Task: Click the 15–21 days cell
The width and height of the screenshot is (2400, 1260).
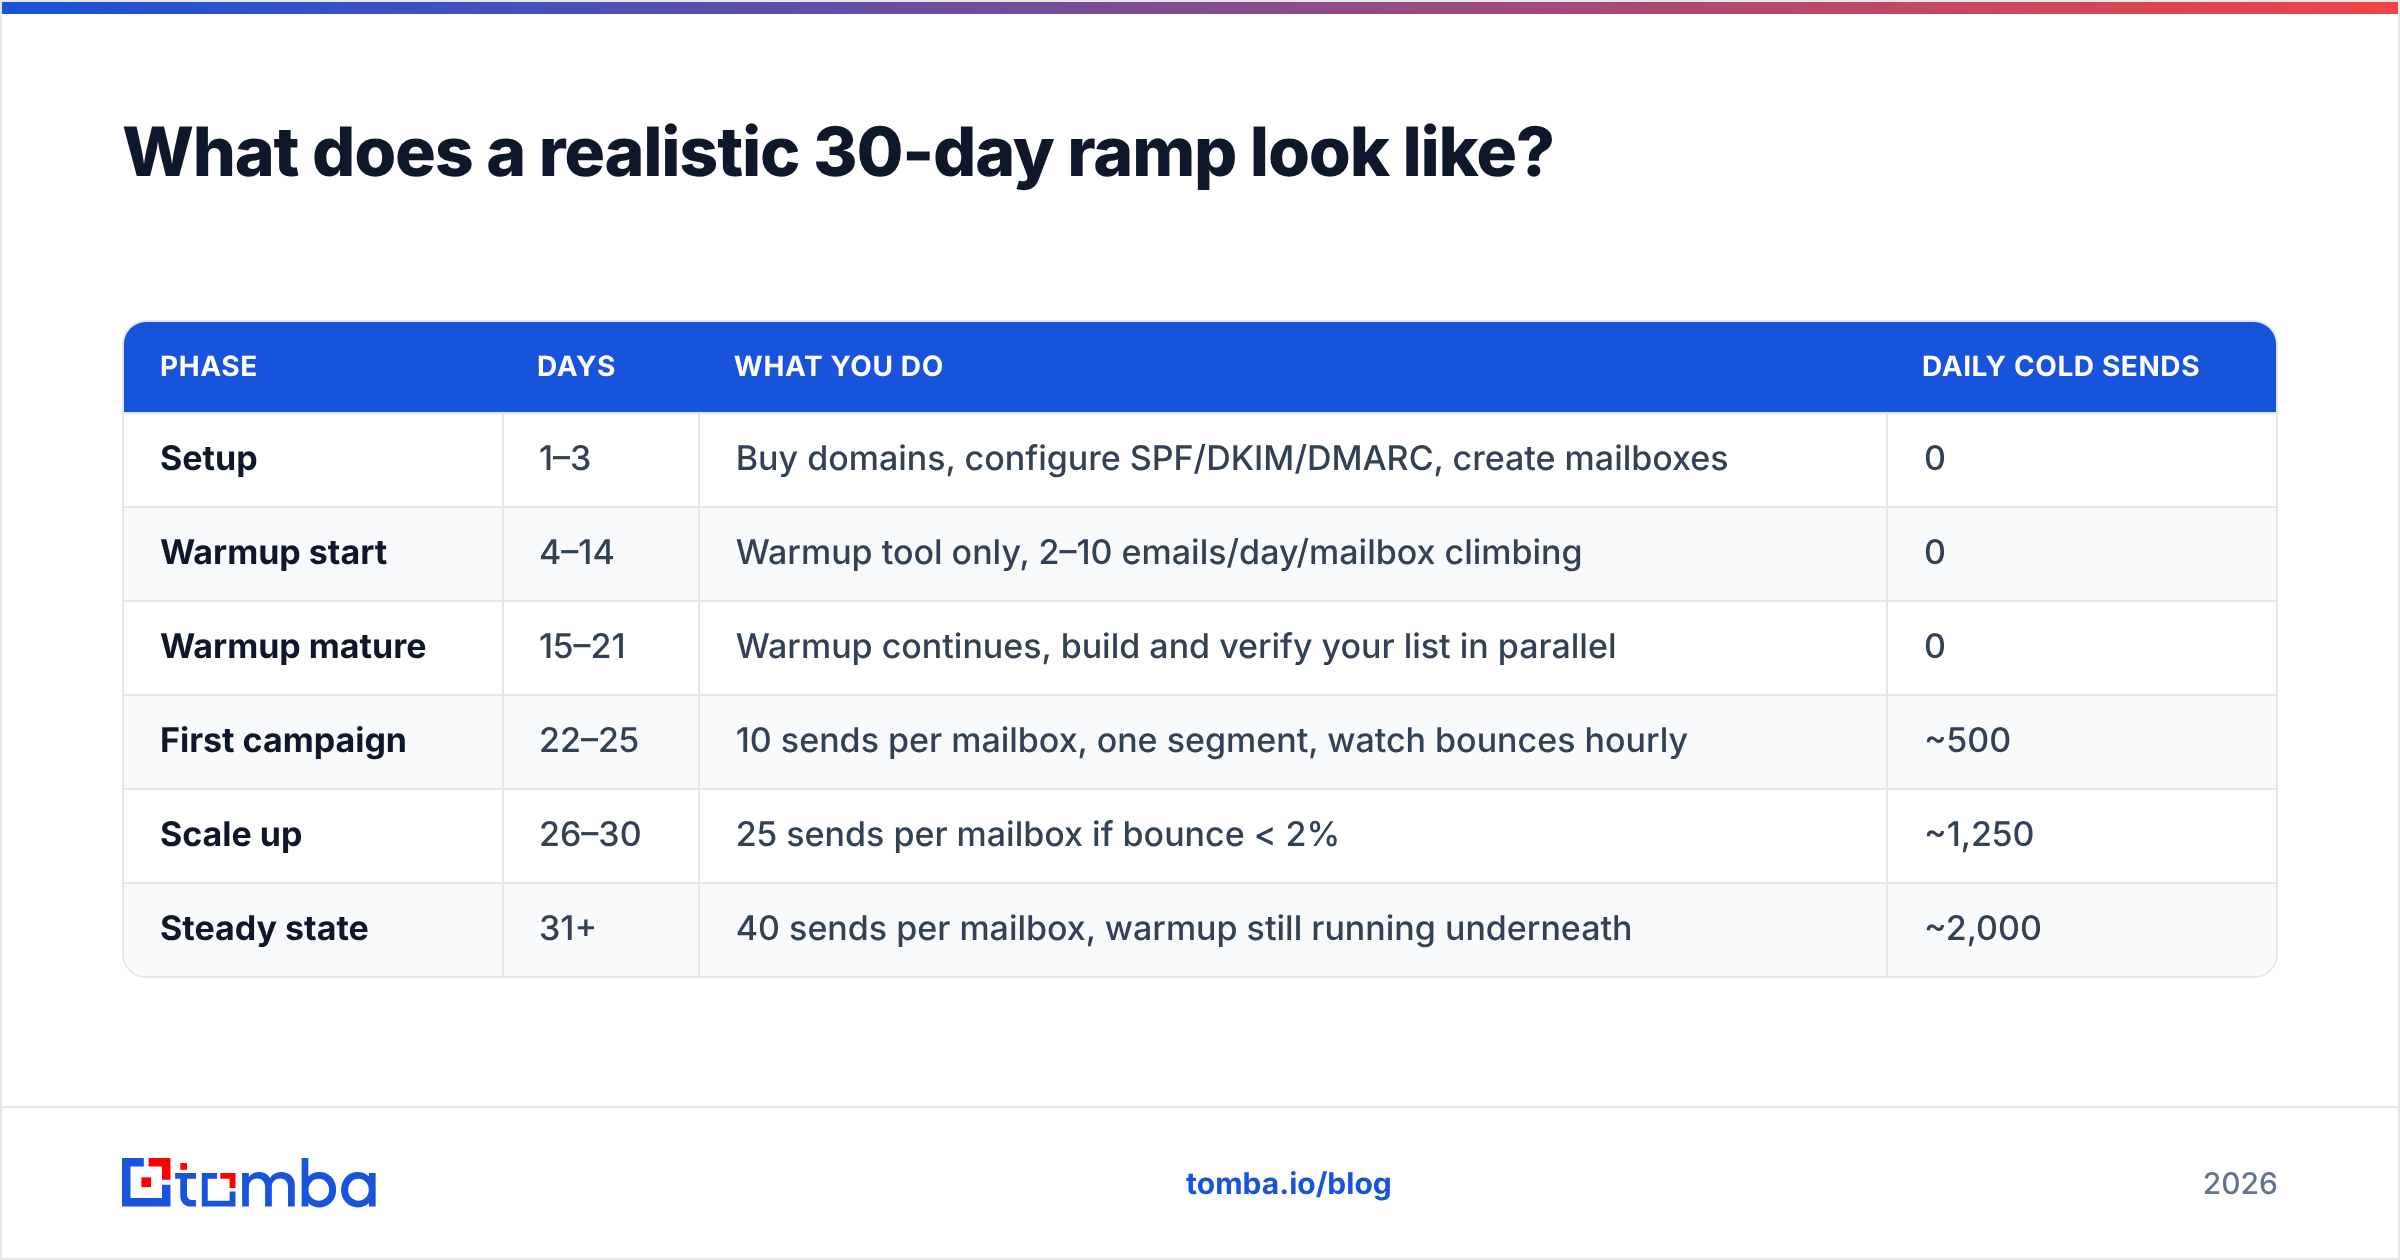Action: click(601, 647)
